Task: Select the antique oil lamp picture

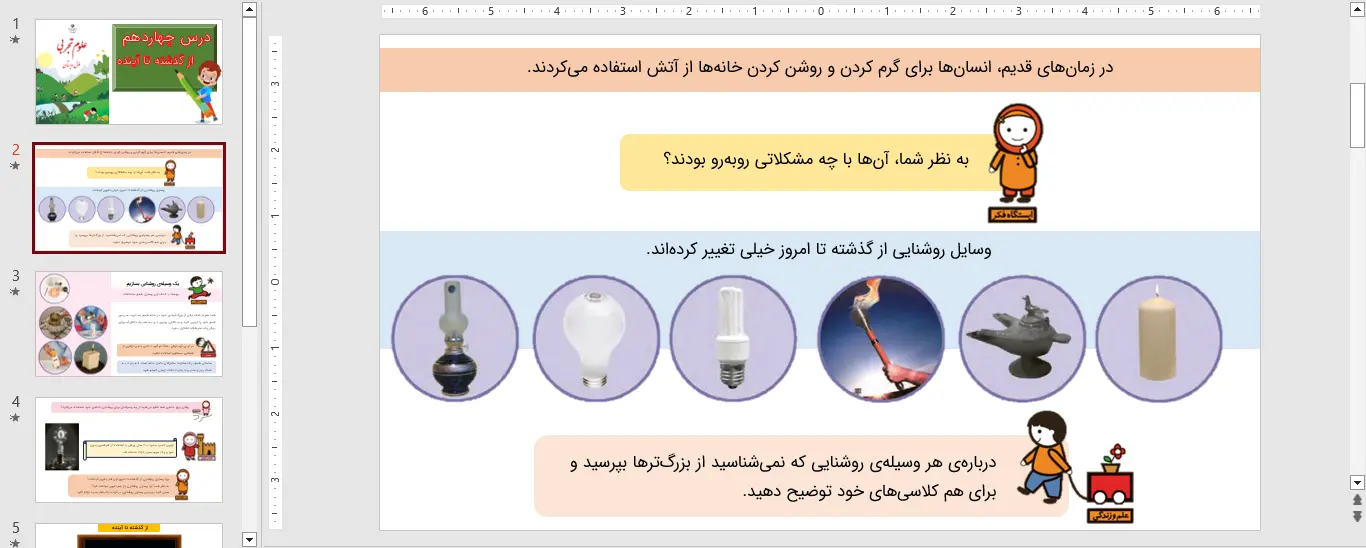Action: coord(1022,337)
